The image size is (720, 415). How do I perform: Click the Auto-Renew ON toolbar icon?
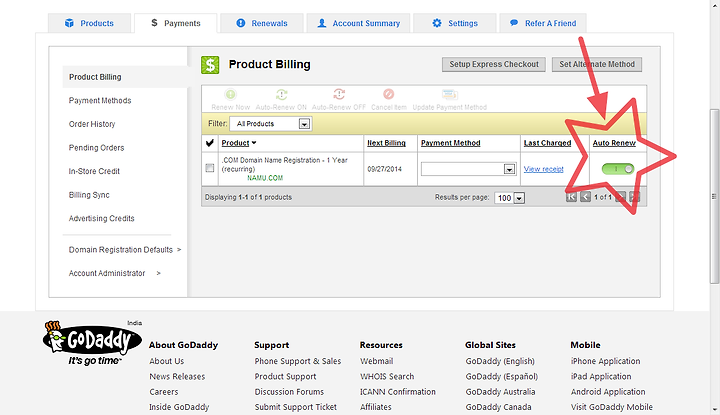click(281, 95)
